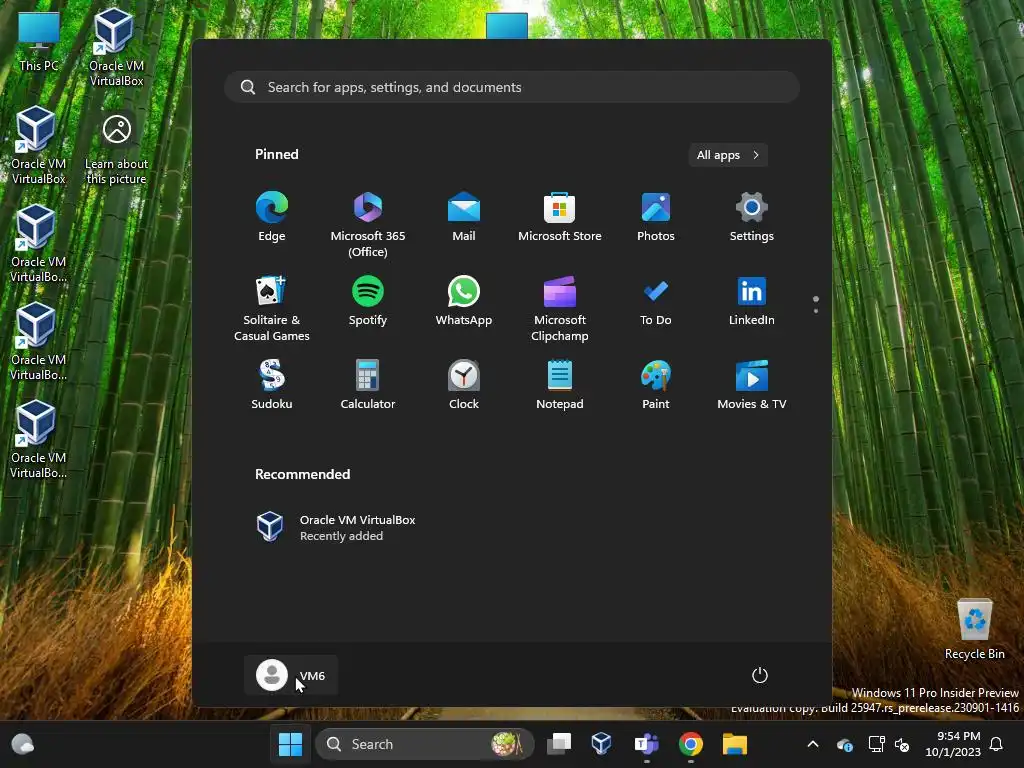The width and height of the screenshot is (1024, 768).
Task: Launch Microsoft 365 (Office) from pinned apps
Action: coord(368,224)
